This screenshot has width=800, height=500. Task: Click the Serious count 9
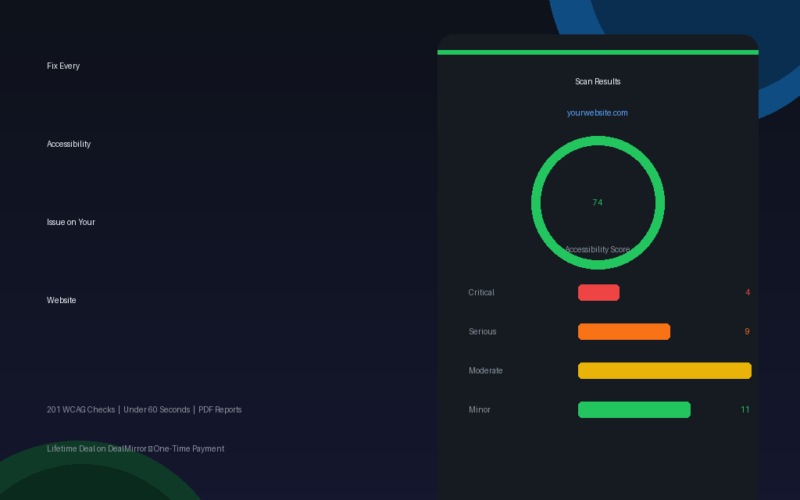coord(747,332)
